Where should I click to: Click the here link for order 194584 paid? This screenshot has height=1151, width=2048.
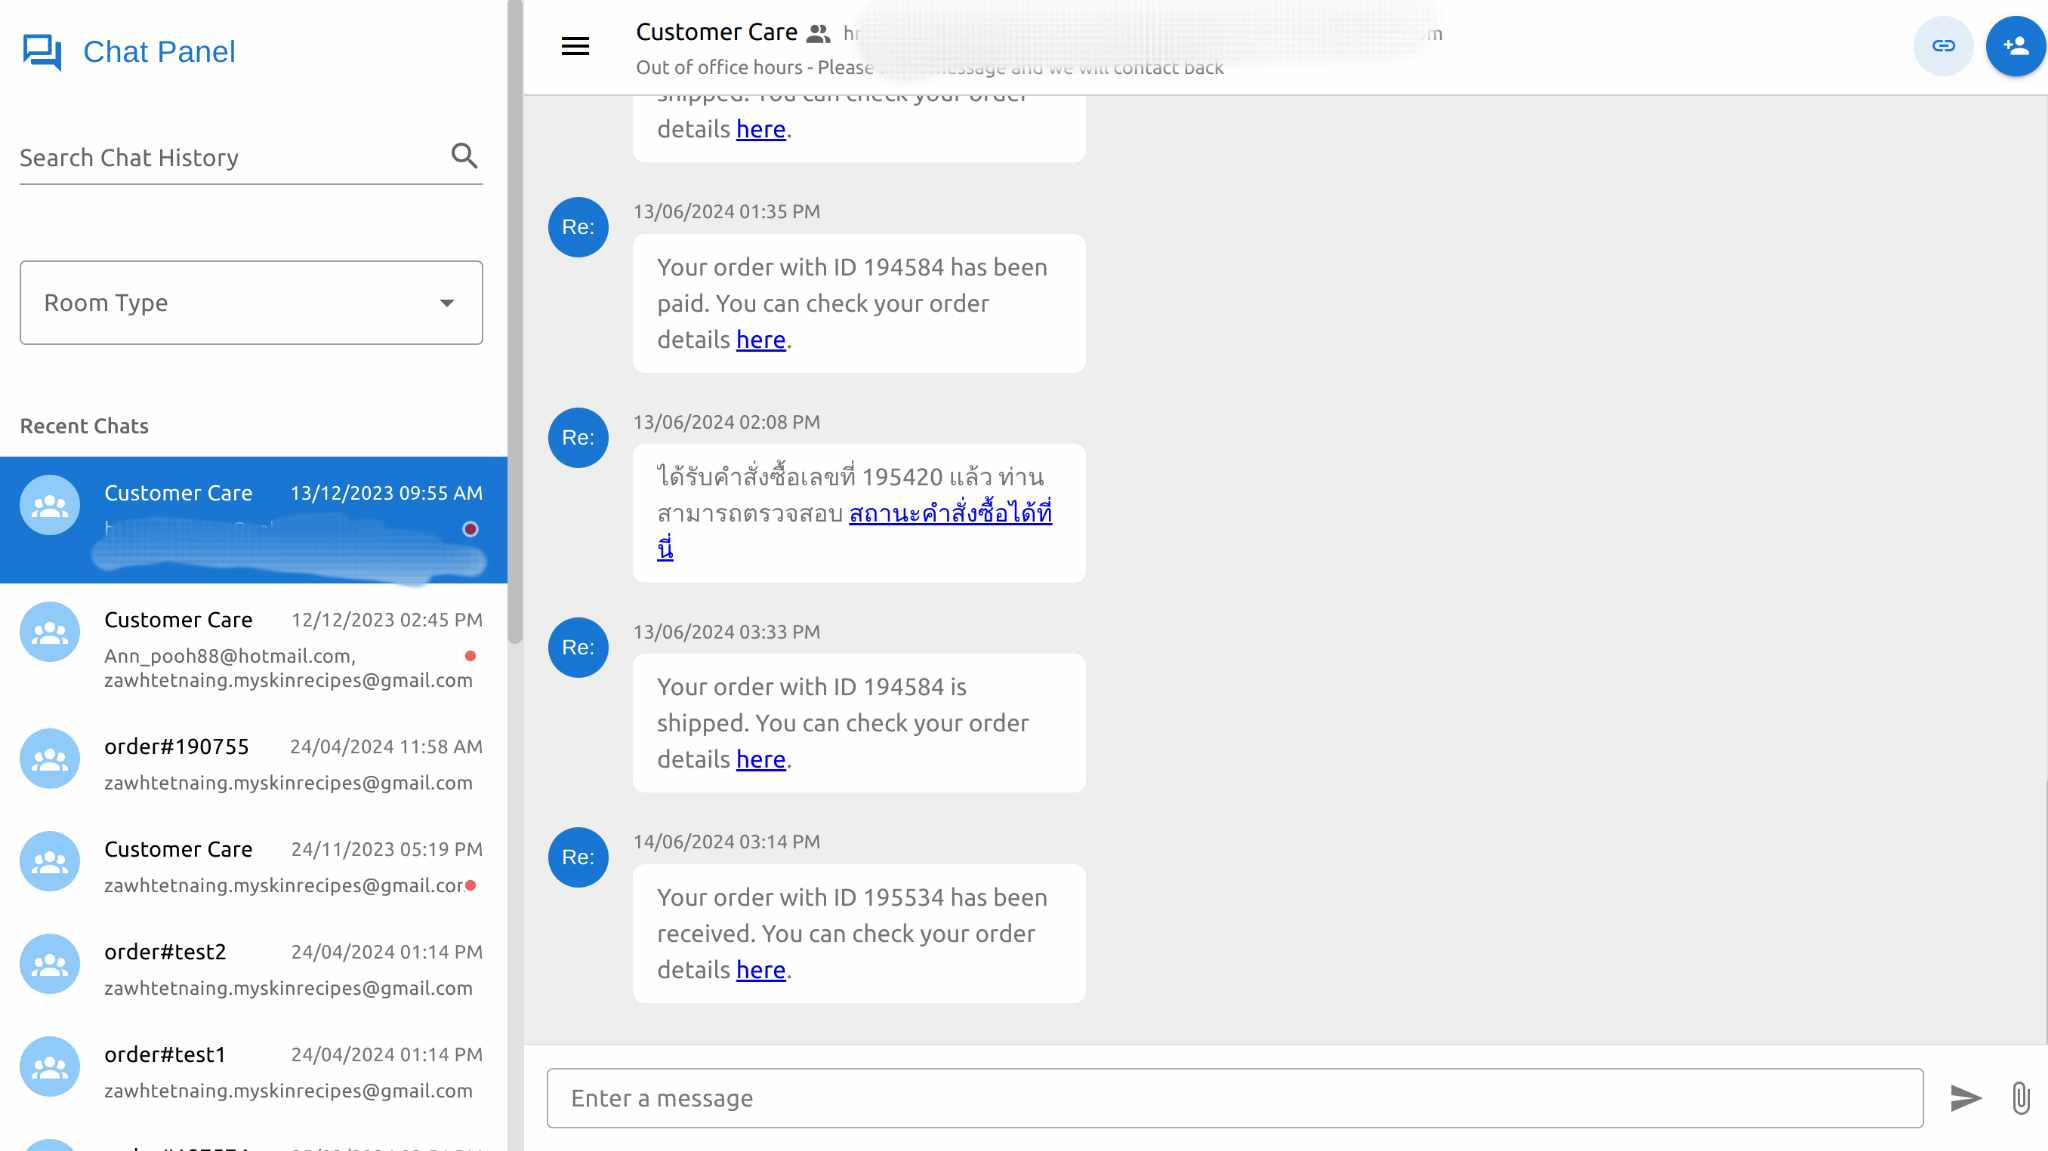pyautogui.click(x=760, y=339)
